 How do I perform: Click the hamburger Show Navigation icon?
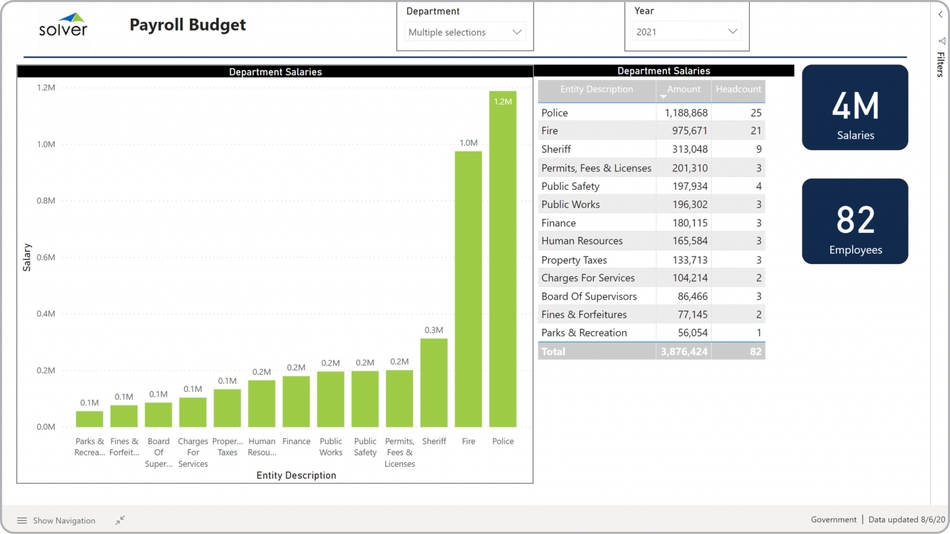(x=22, y=521)
